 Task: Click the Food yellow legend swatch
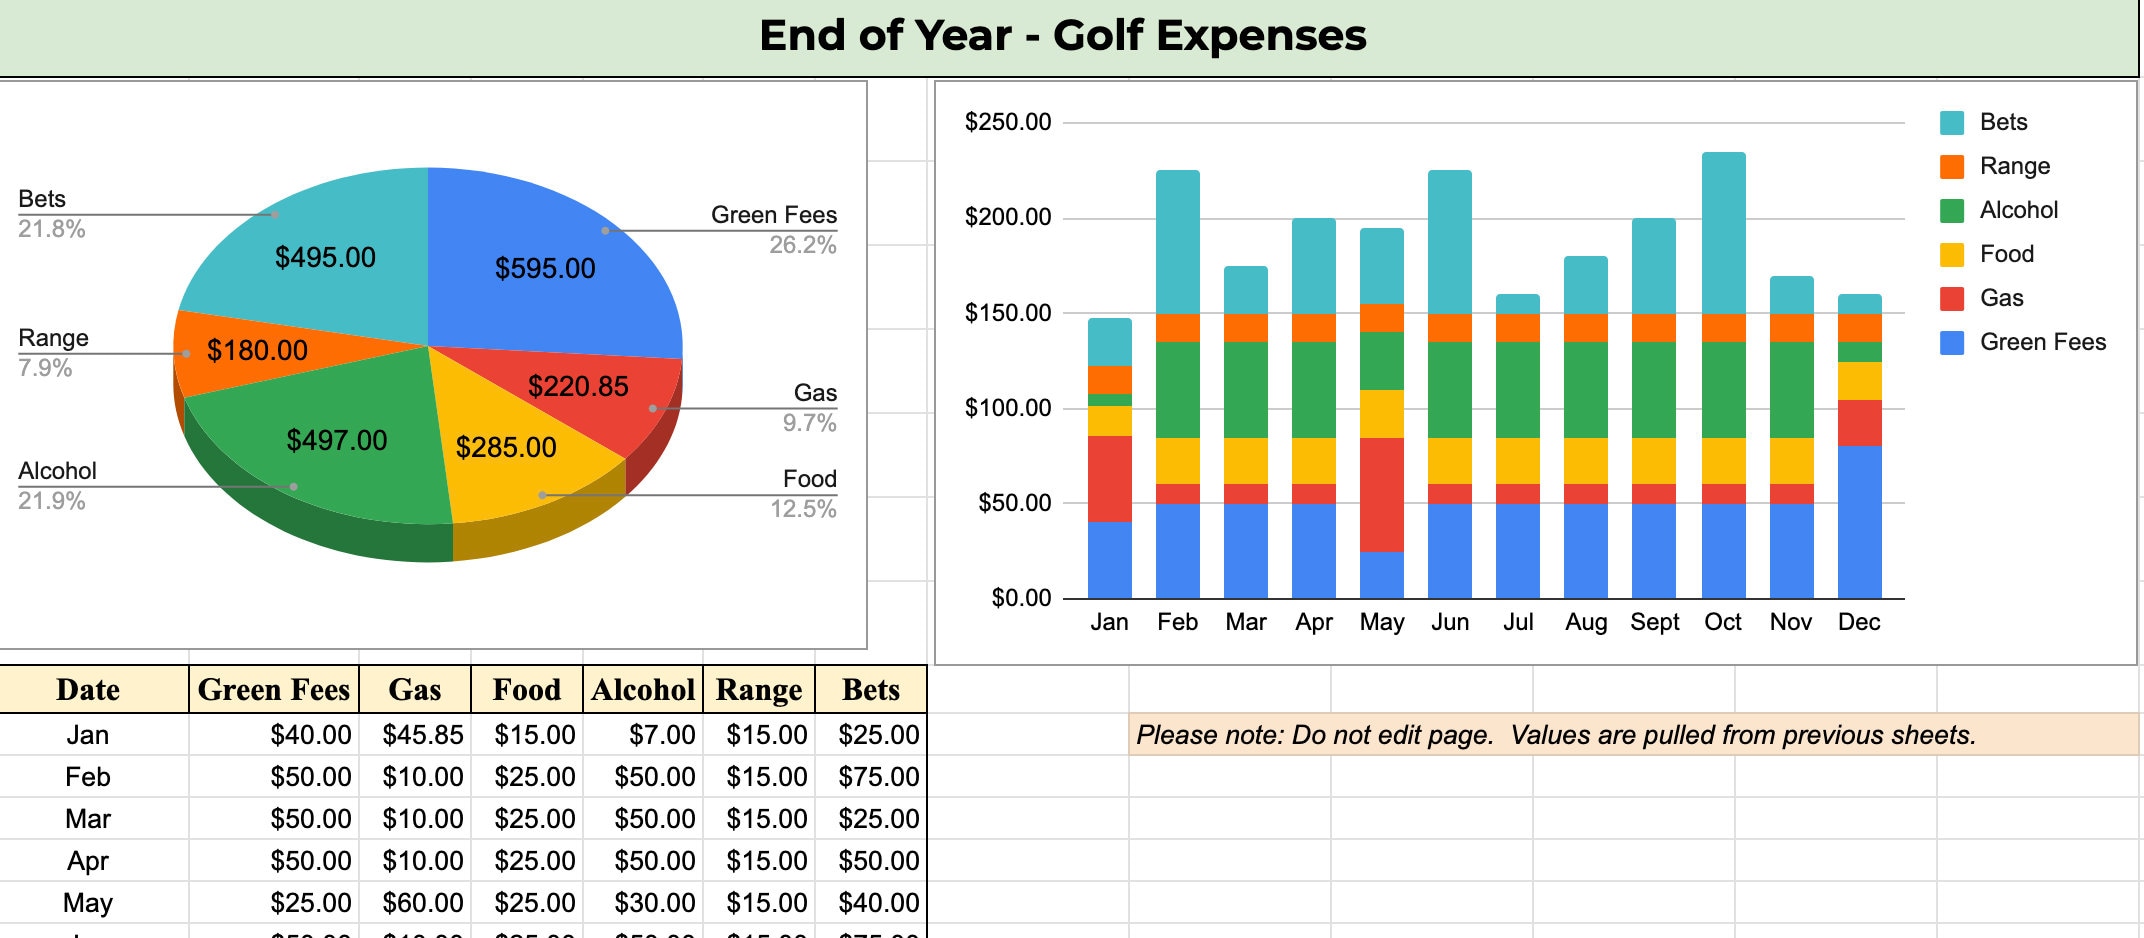pyautogui.click(x=1953, y=254)
